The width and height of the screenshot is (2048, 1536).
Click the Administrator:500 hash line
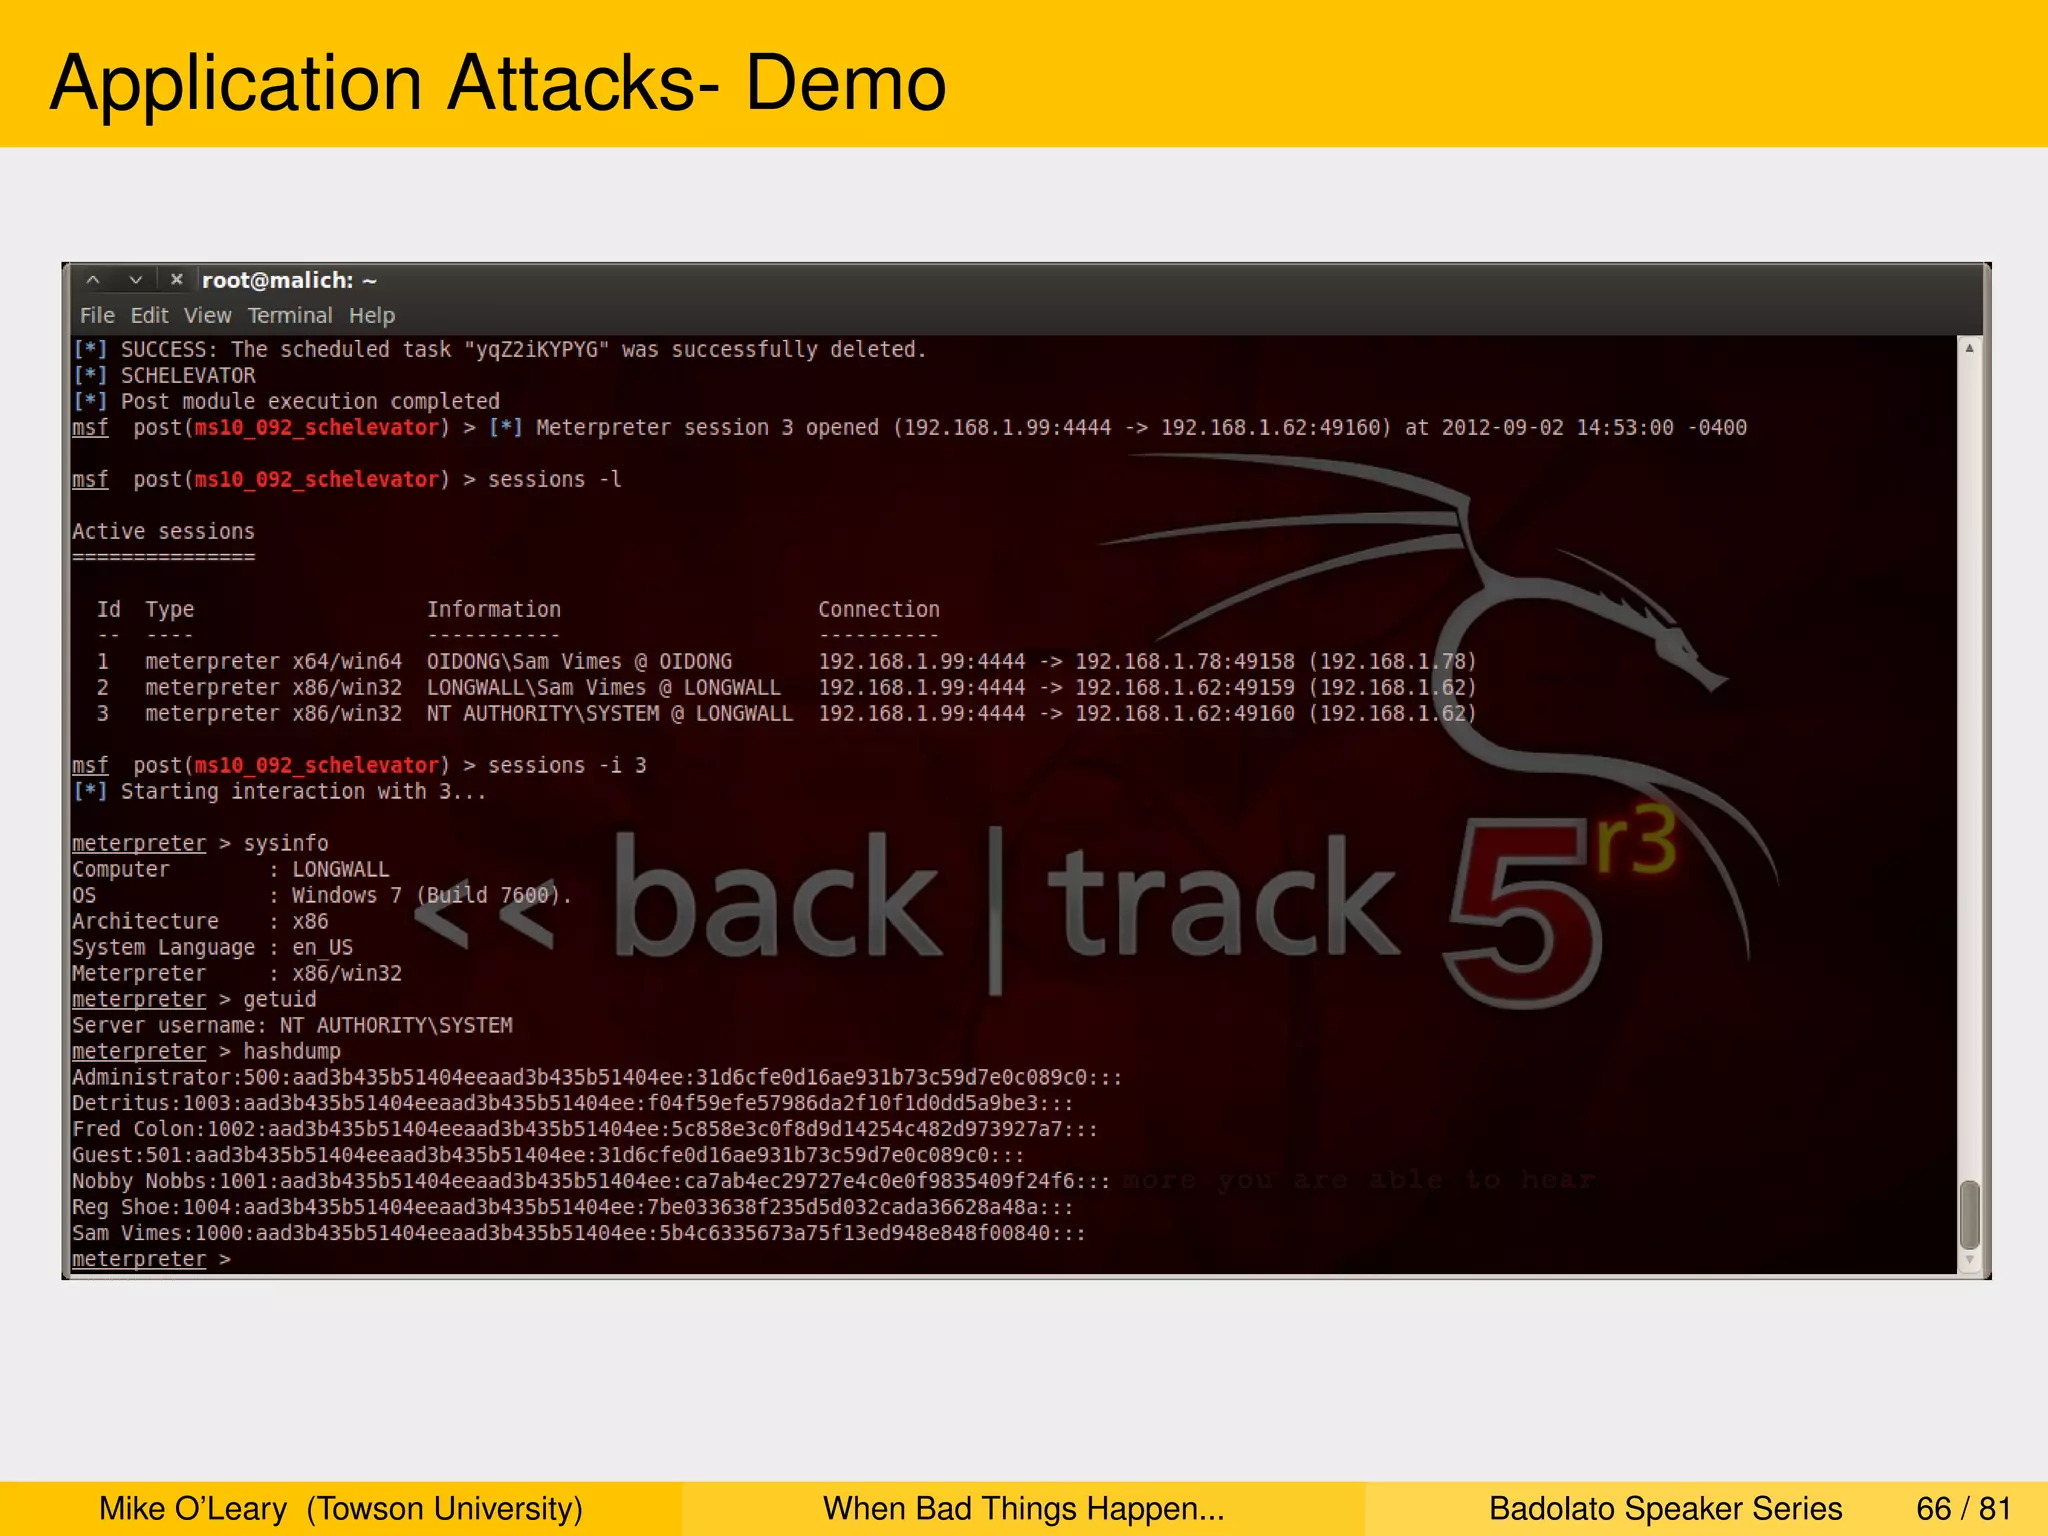click(x=597, y=1078)
